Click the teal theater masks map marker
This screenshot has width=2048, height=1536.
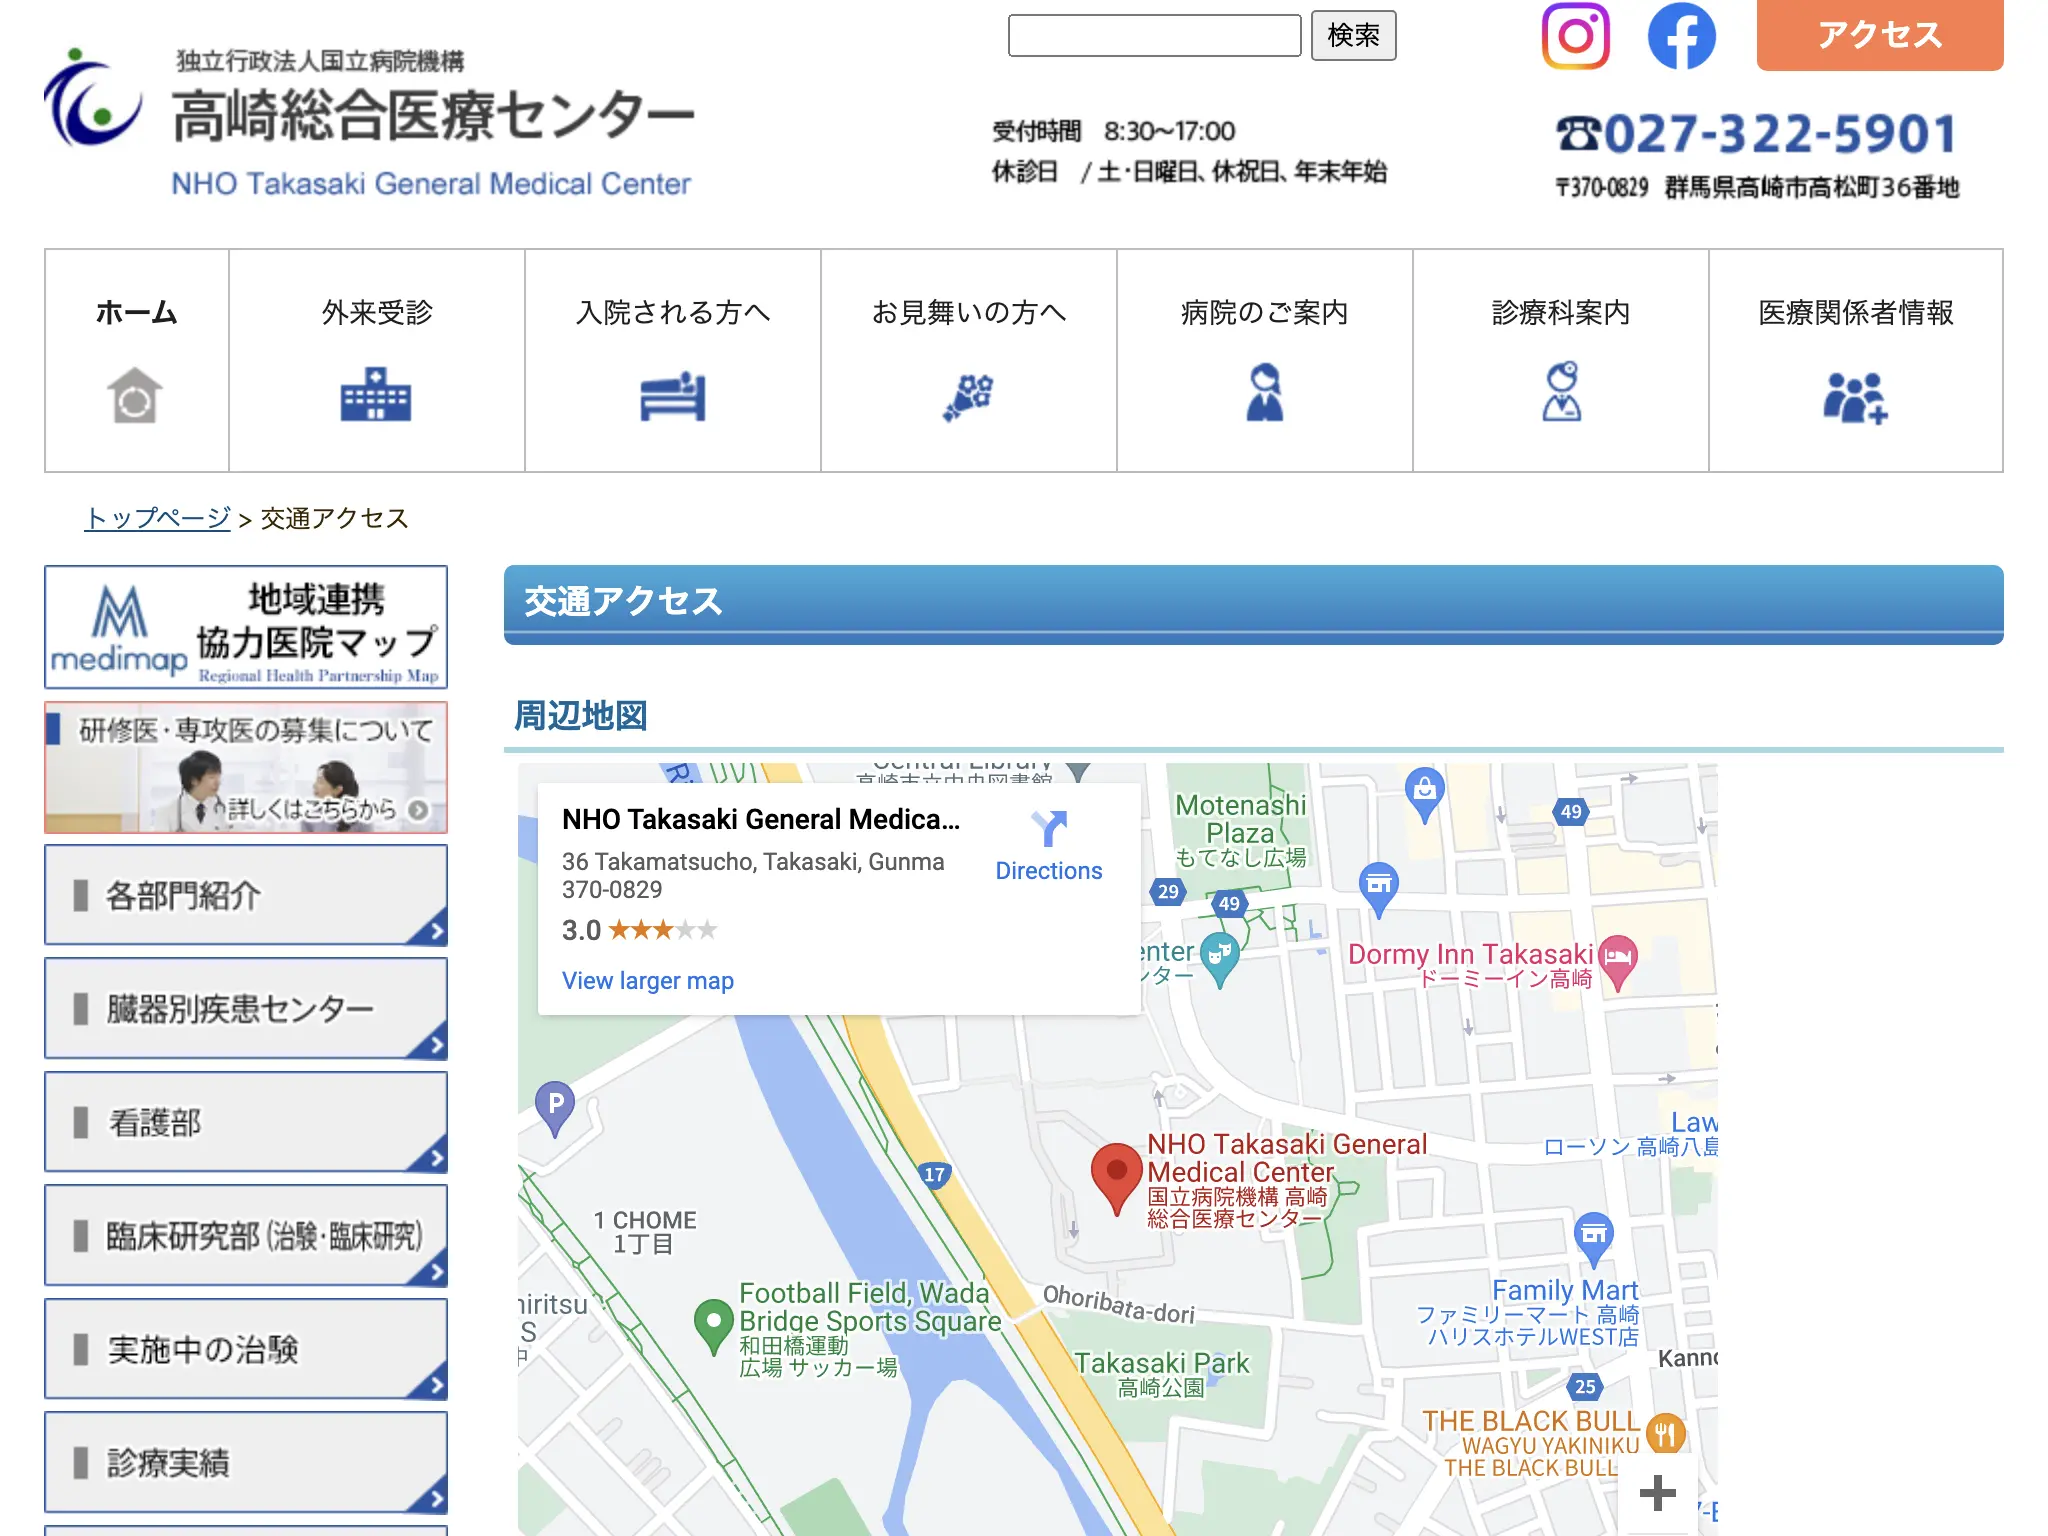tap(1219, 959)
